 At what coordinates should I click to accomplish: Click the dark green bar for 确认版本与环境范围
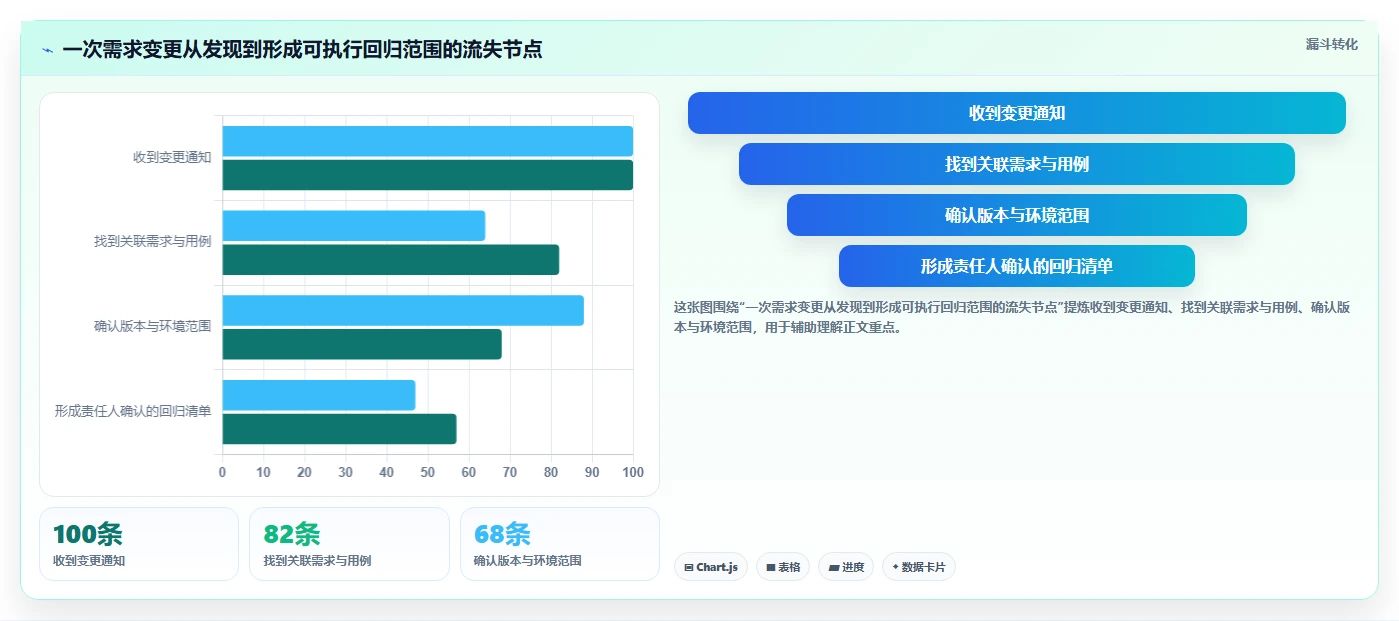click(x=362, y=344)
